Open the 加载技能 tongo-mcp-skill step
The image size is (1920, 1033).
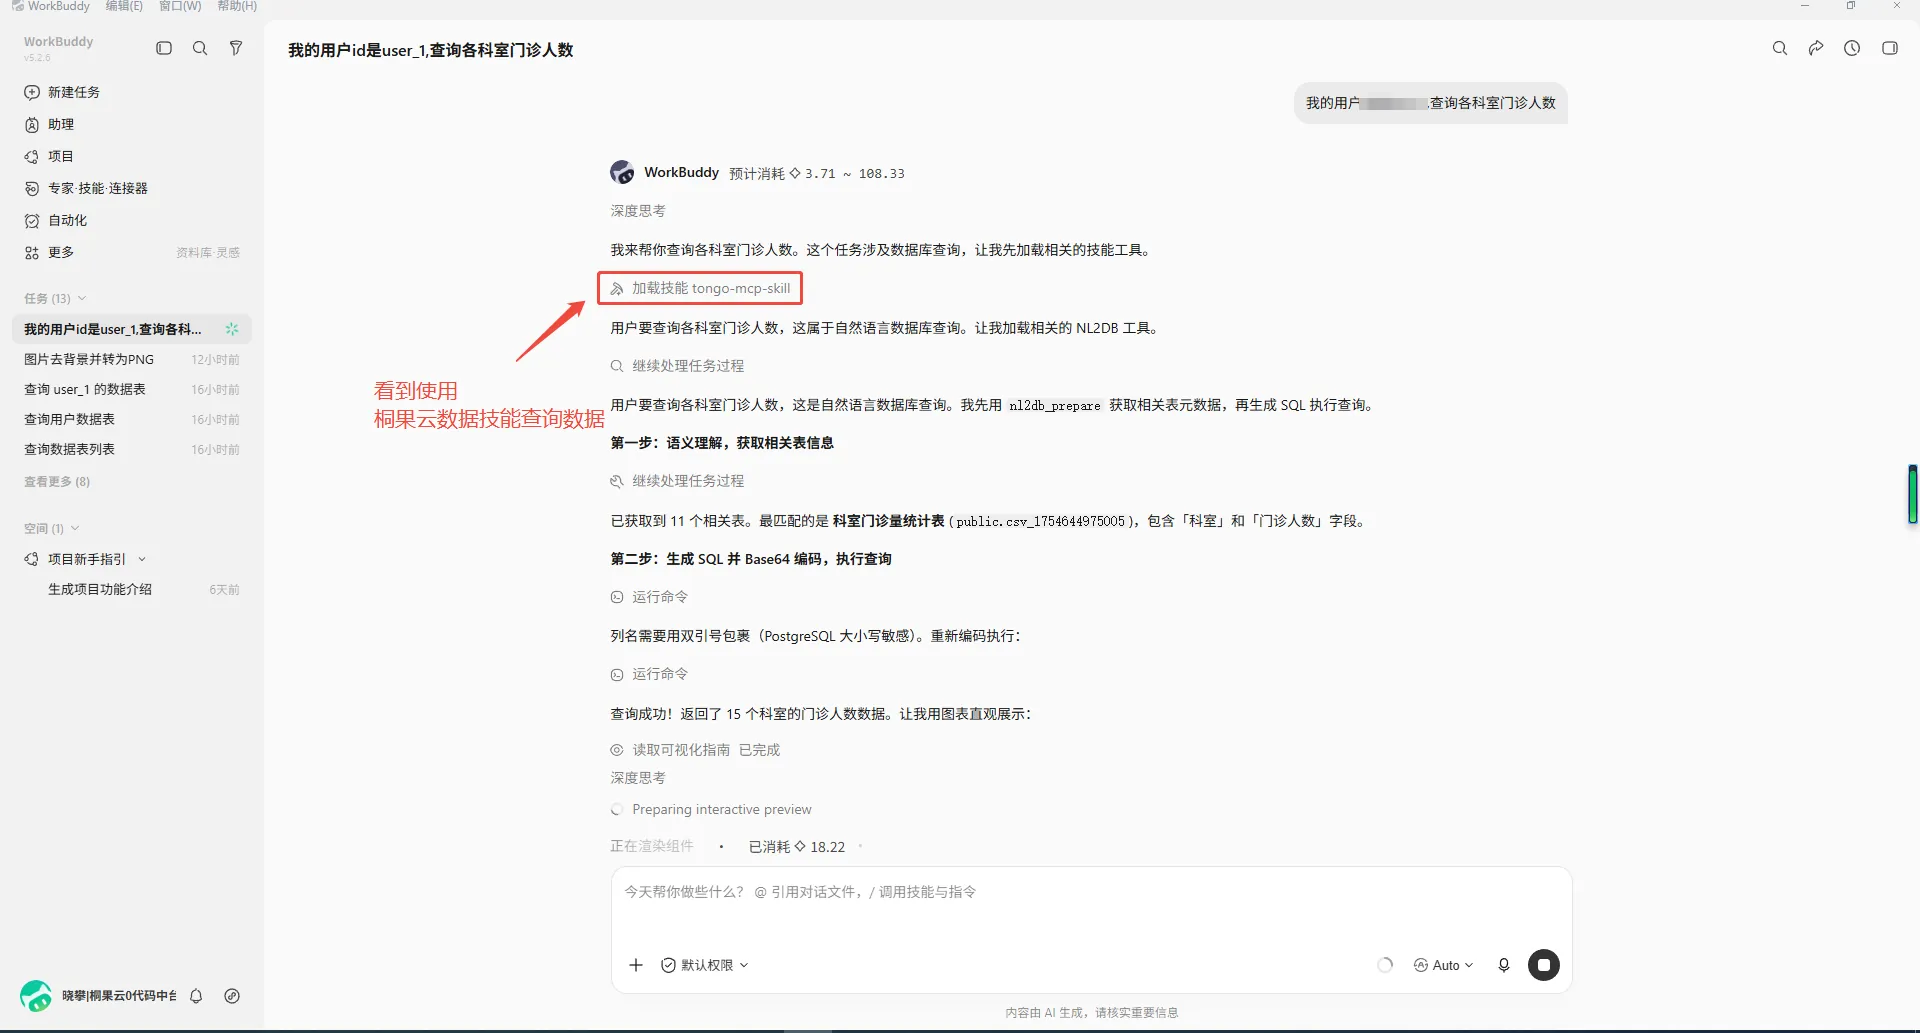700,288
